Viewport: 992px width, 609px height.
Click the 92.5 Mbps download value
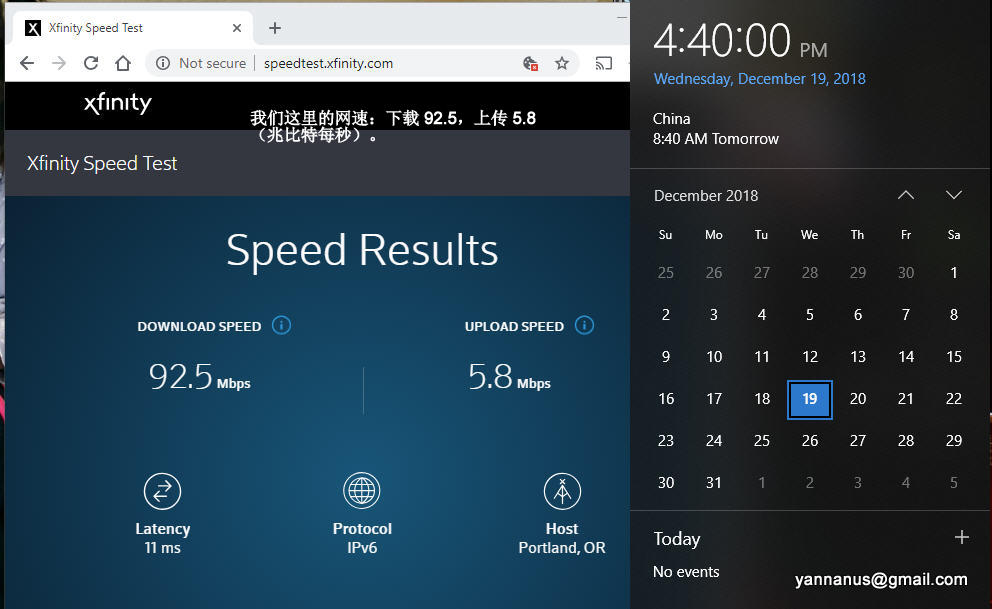click(x=199, y=376)
